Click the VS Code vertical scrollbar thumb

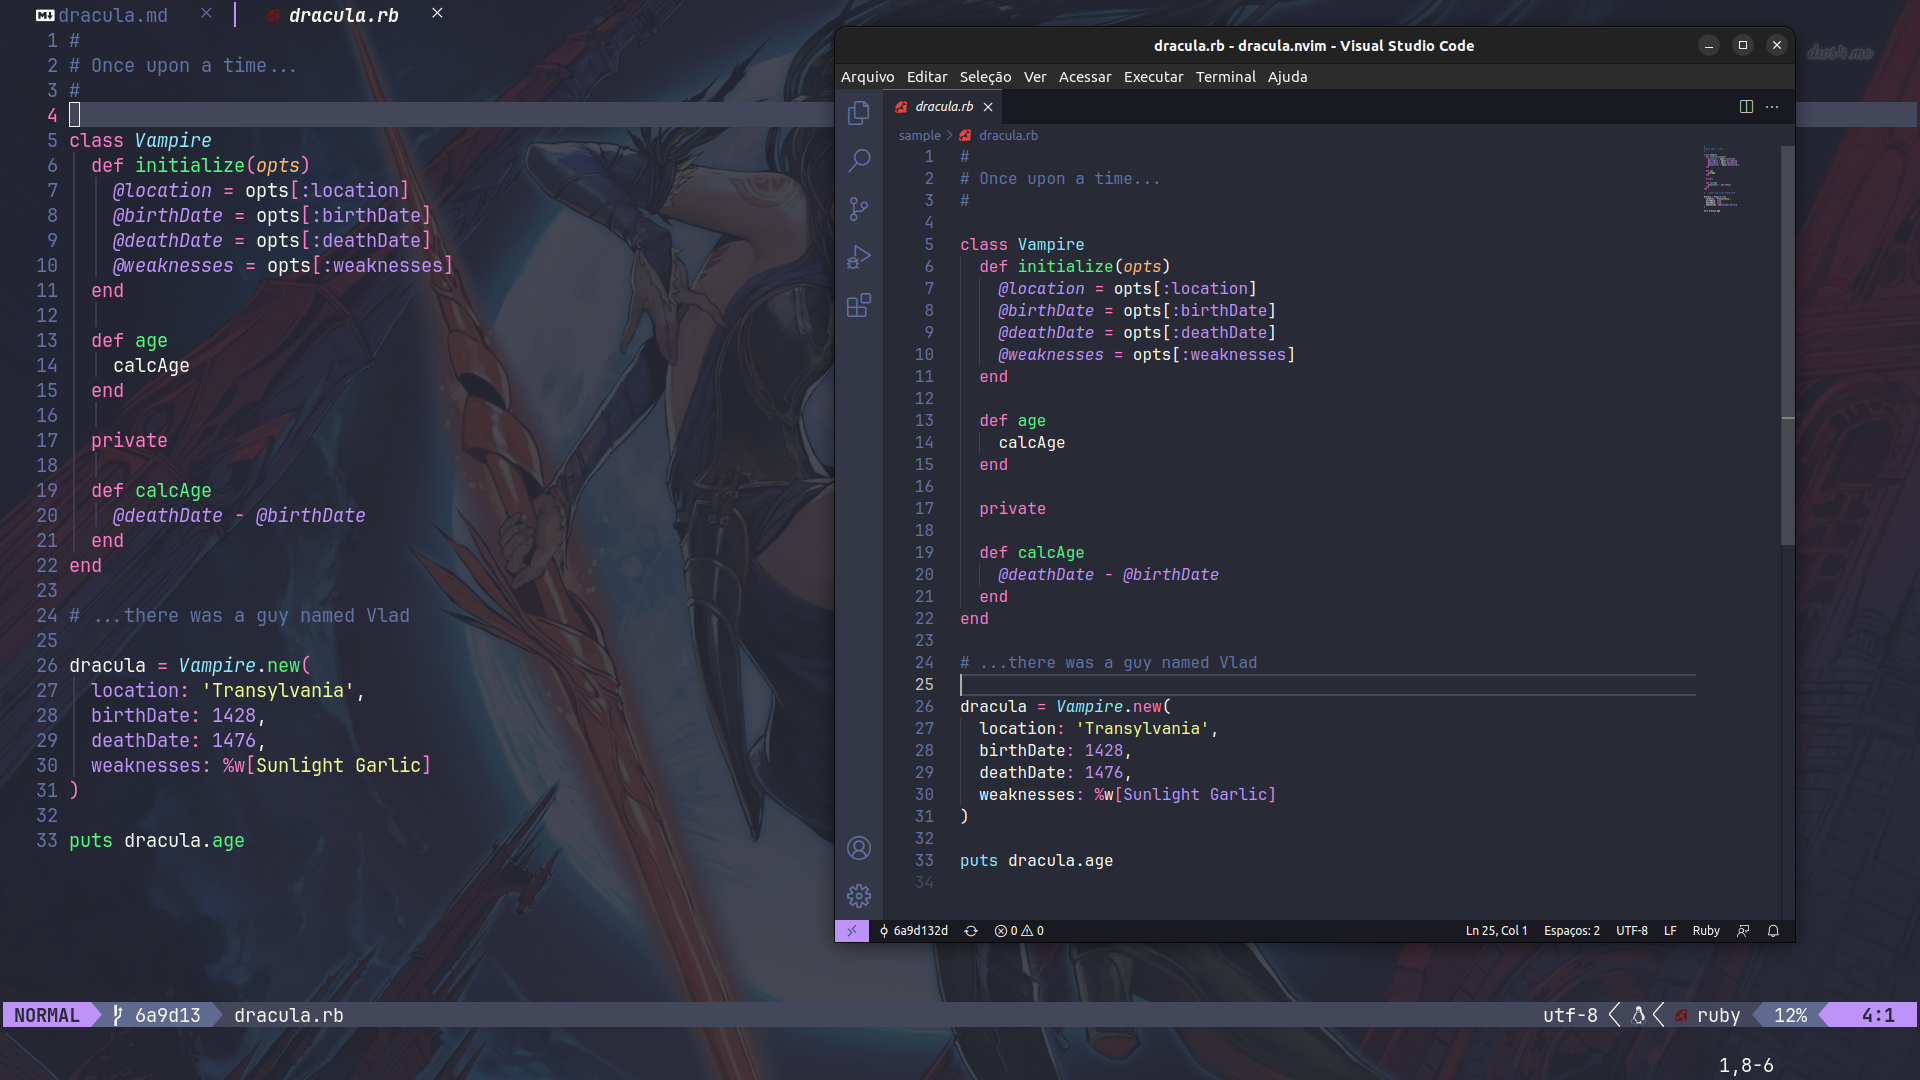tap(1788, 345)
